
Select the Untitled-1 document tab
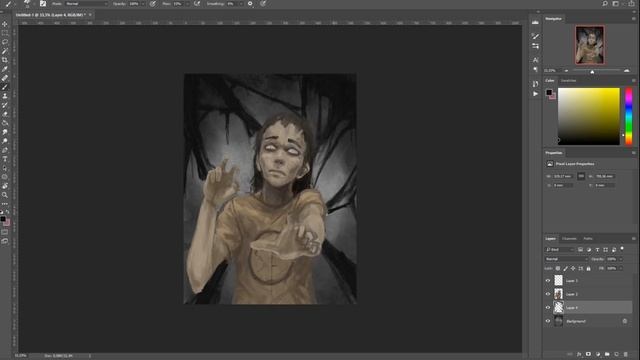pyautogui.click(x=50, y=15)
